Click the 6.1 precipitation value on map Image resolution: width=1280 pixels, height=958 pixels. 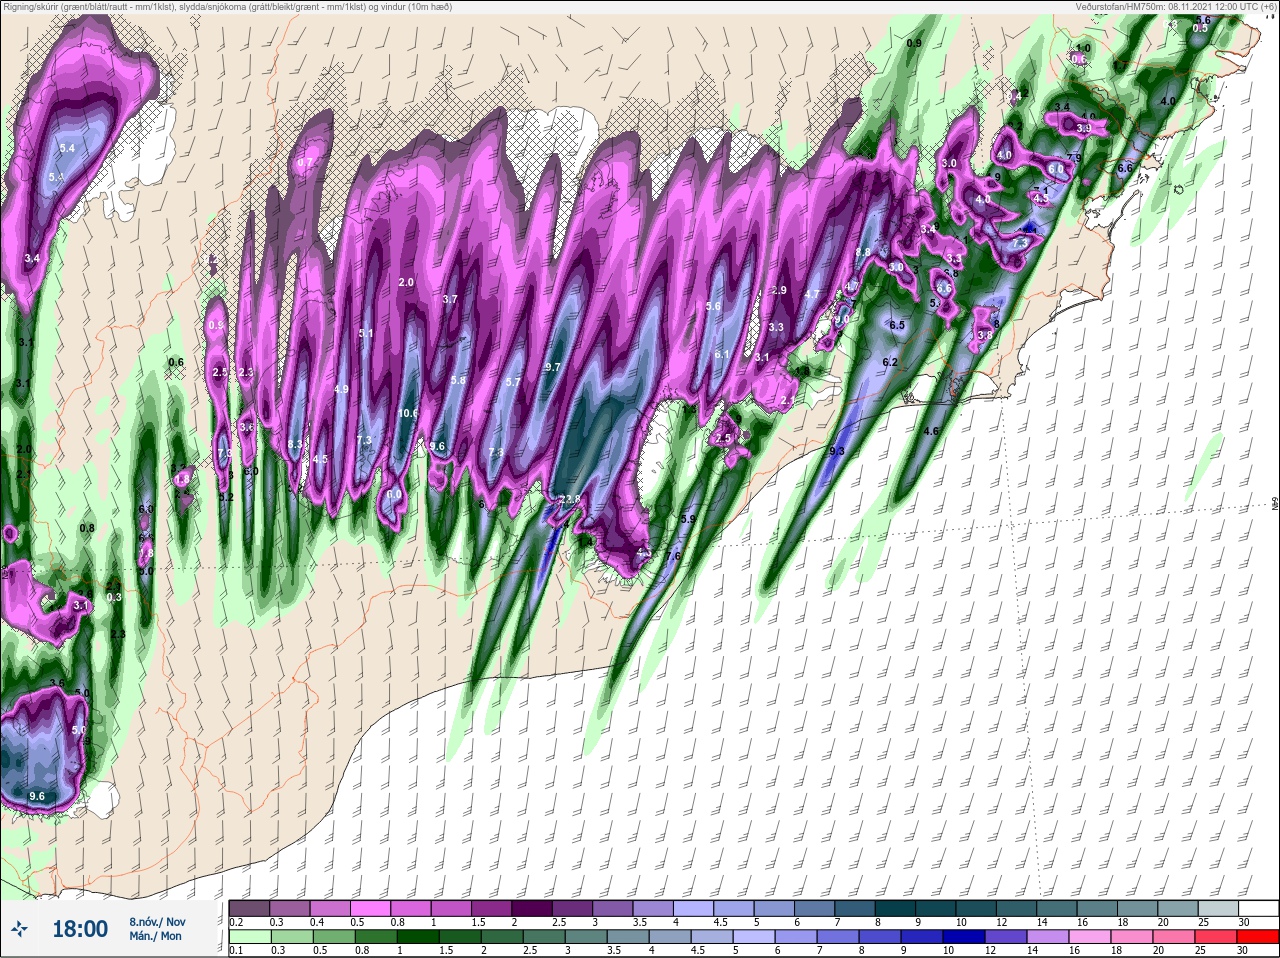pos(722,354)
